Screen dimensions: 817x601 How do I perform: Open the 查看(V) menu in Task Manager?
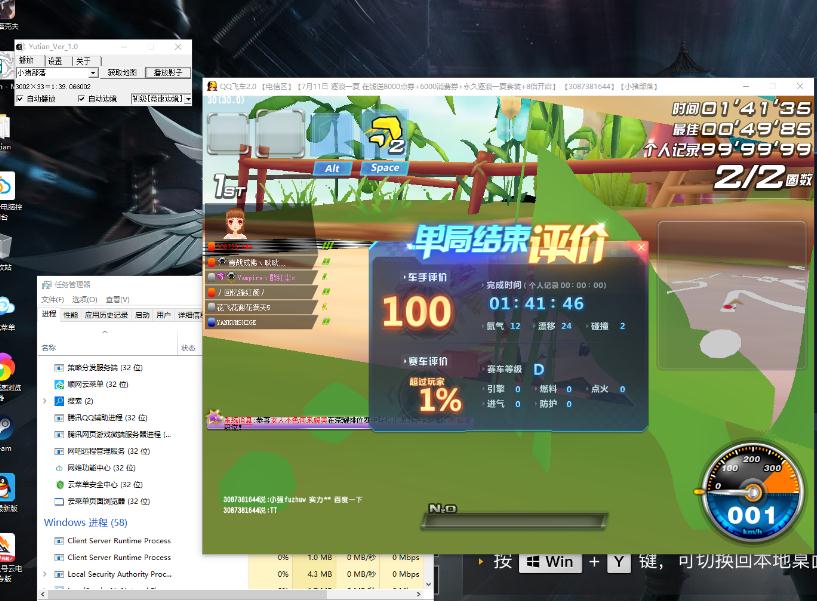point(118,300)
